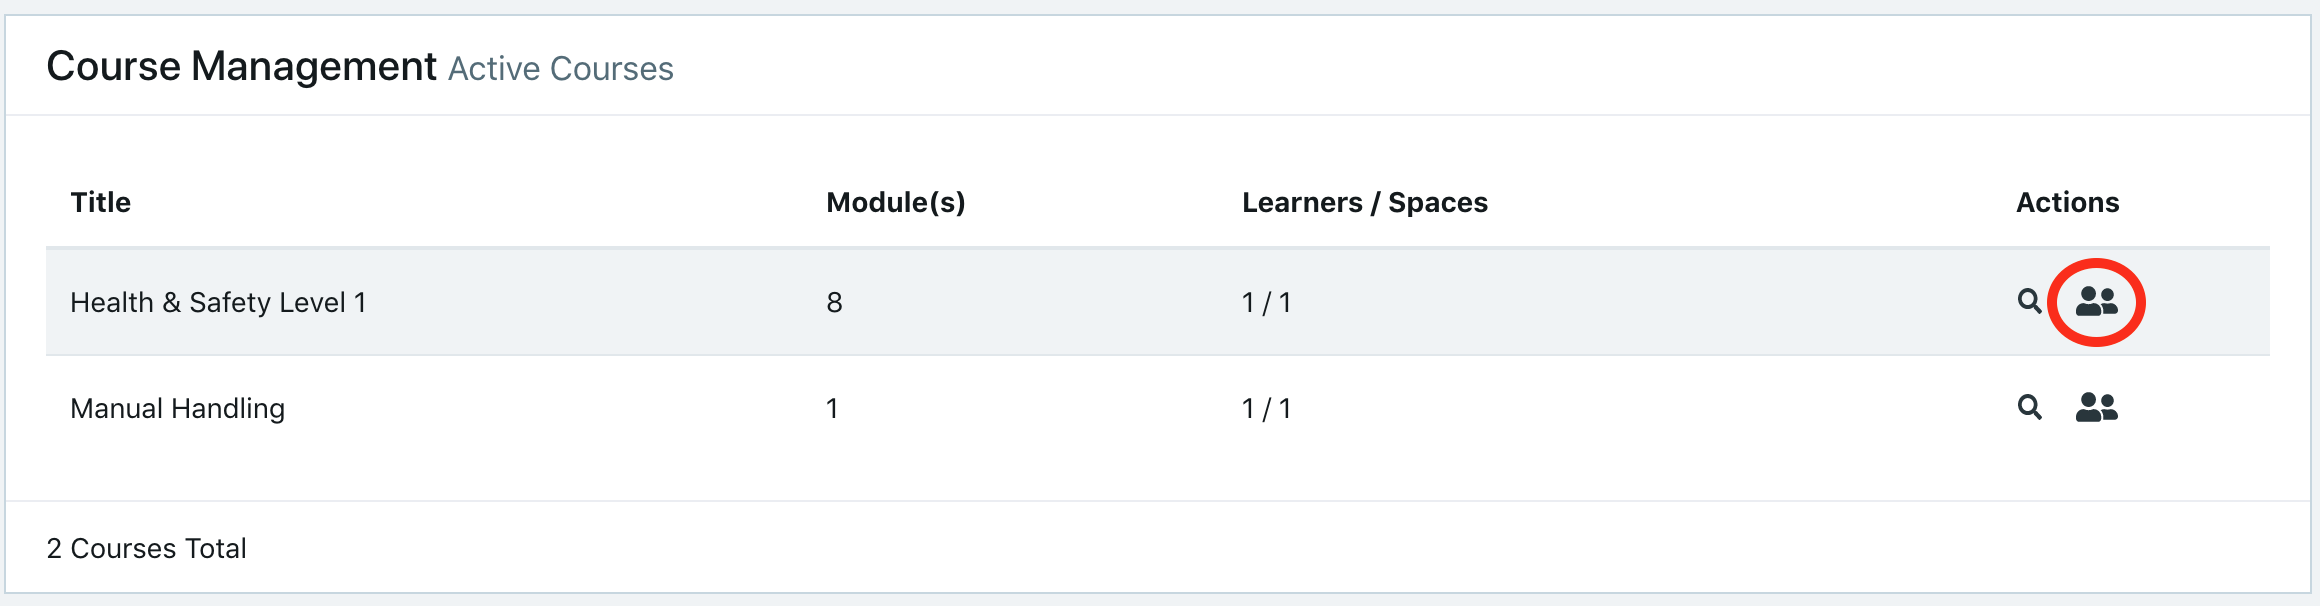Click the Actions column header
This screenshot has height=606, width=2320.
[x=2067, y=202]
